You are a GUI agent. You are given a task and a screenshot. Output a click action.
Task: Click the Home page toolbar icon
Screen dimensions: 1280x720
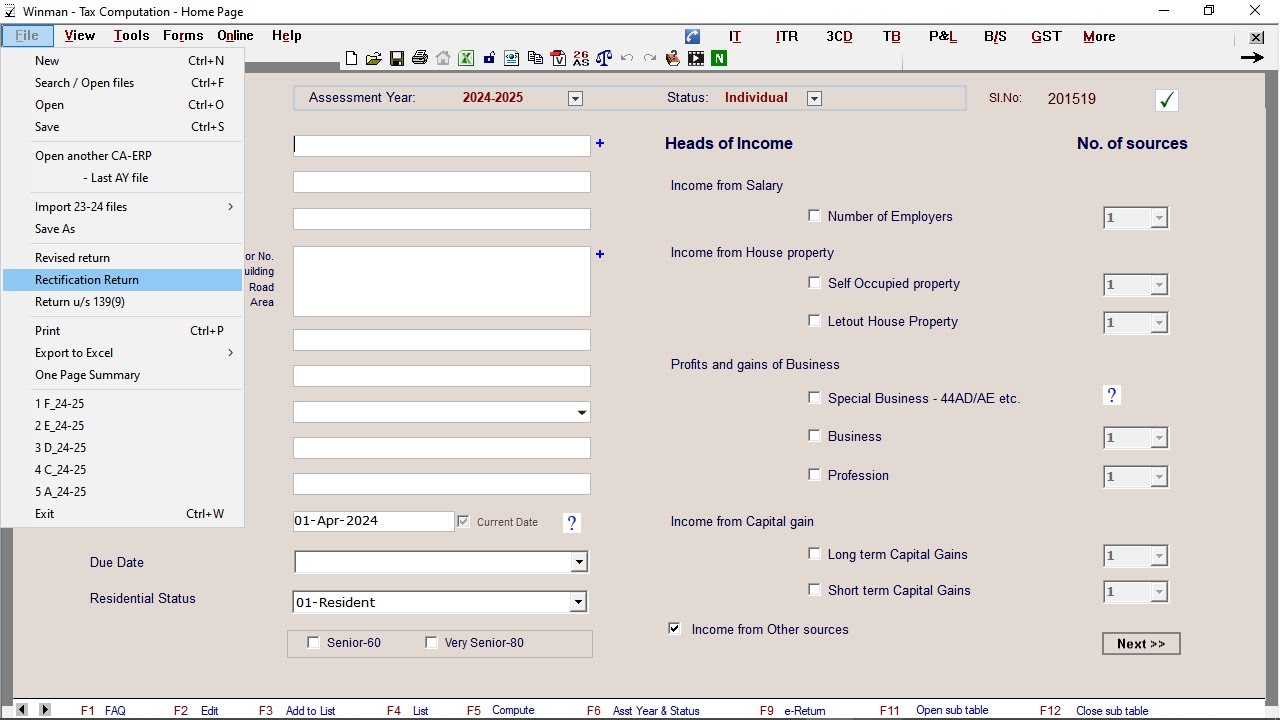pyautogui.click(x=443, y=59)
